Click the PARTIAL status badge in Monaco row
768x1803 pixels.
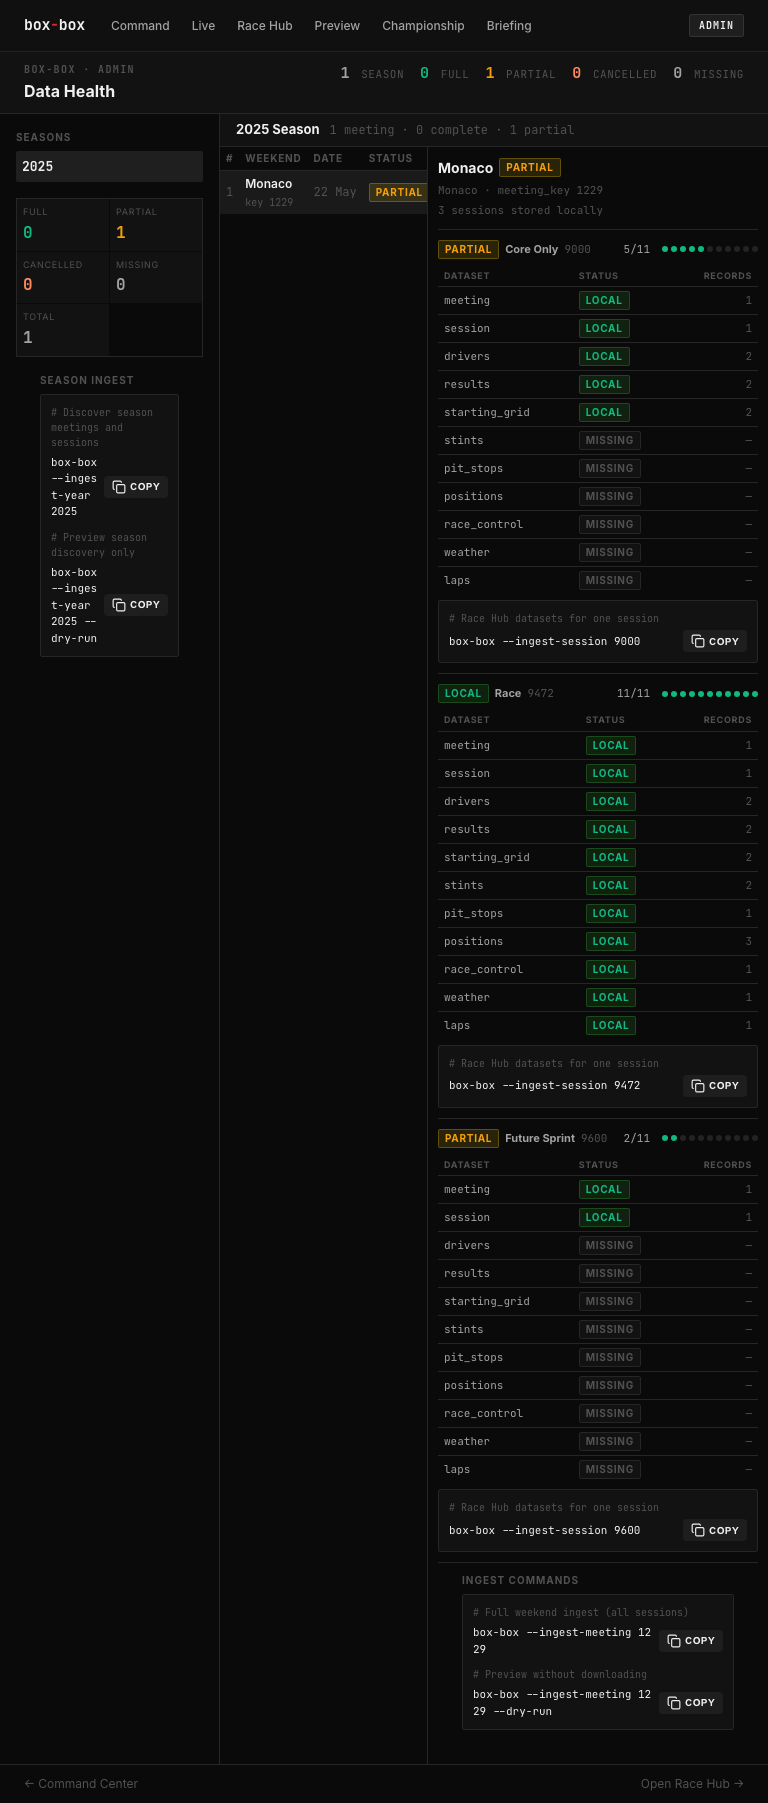(398, 192)
